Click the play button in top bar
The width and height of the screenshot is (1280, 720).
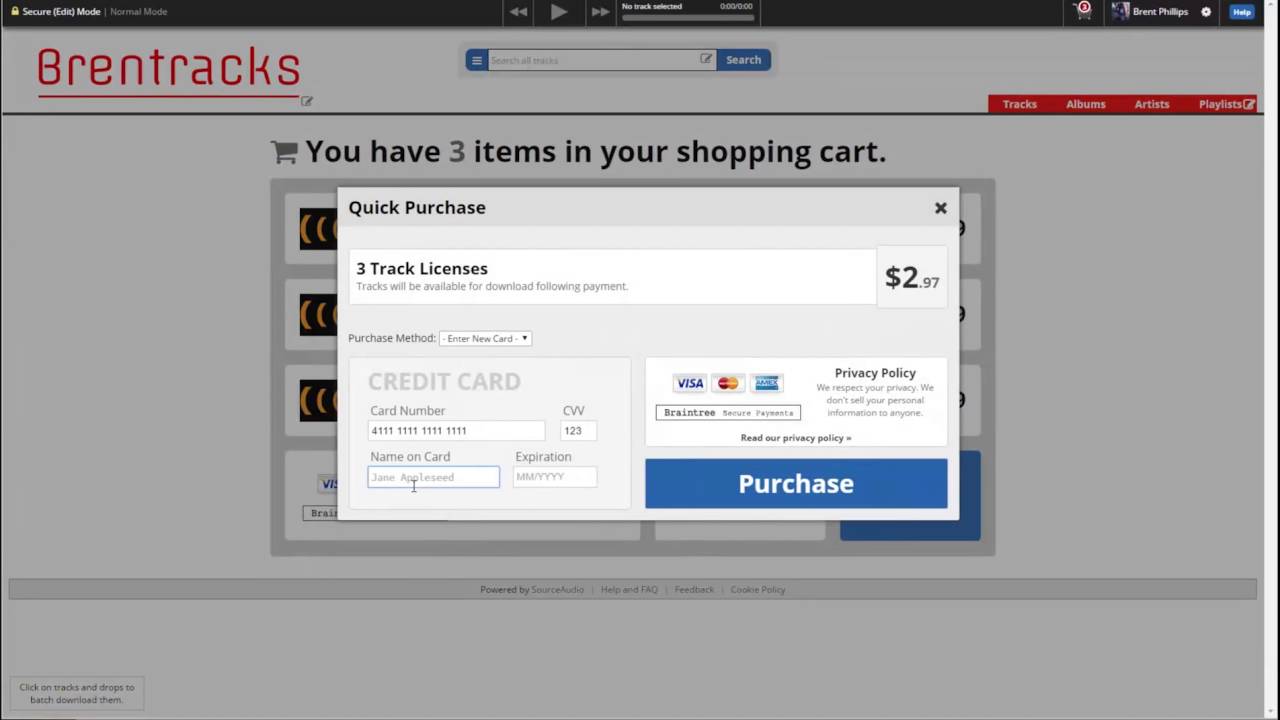pos(559,11)
